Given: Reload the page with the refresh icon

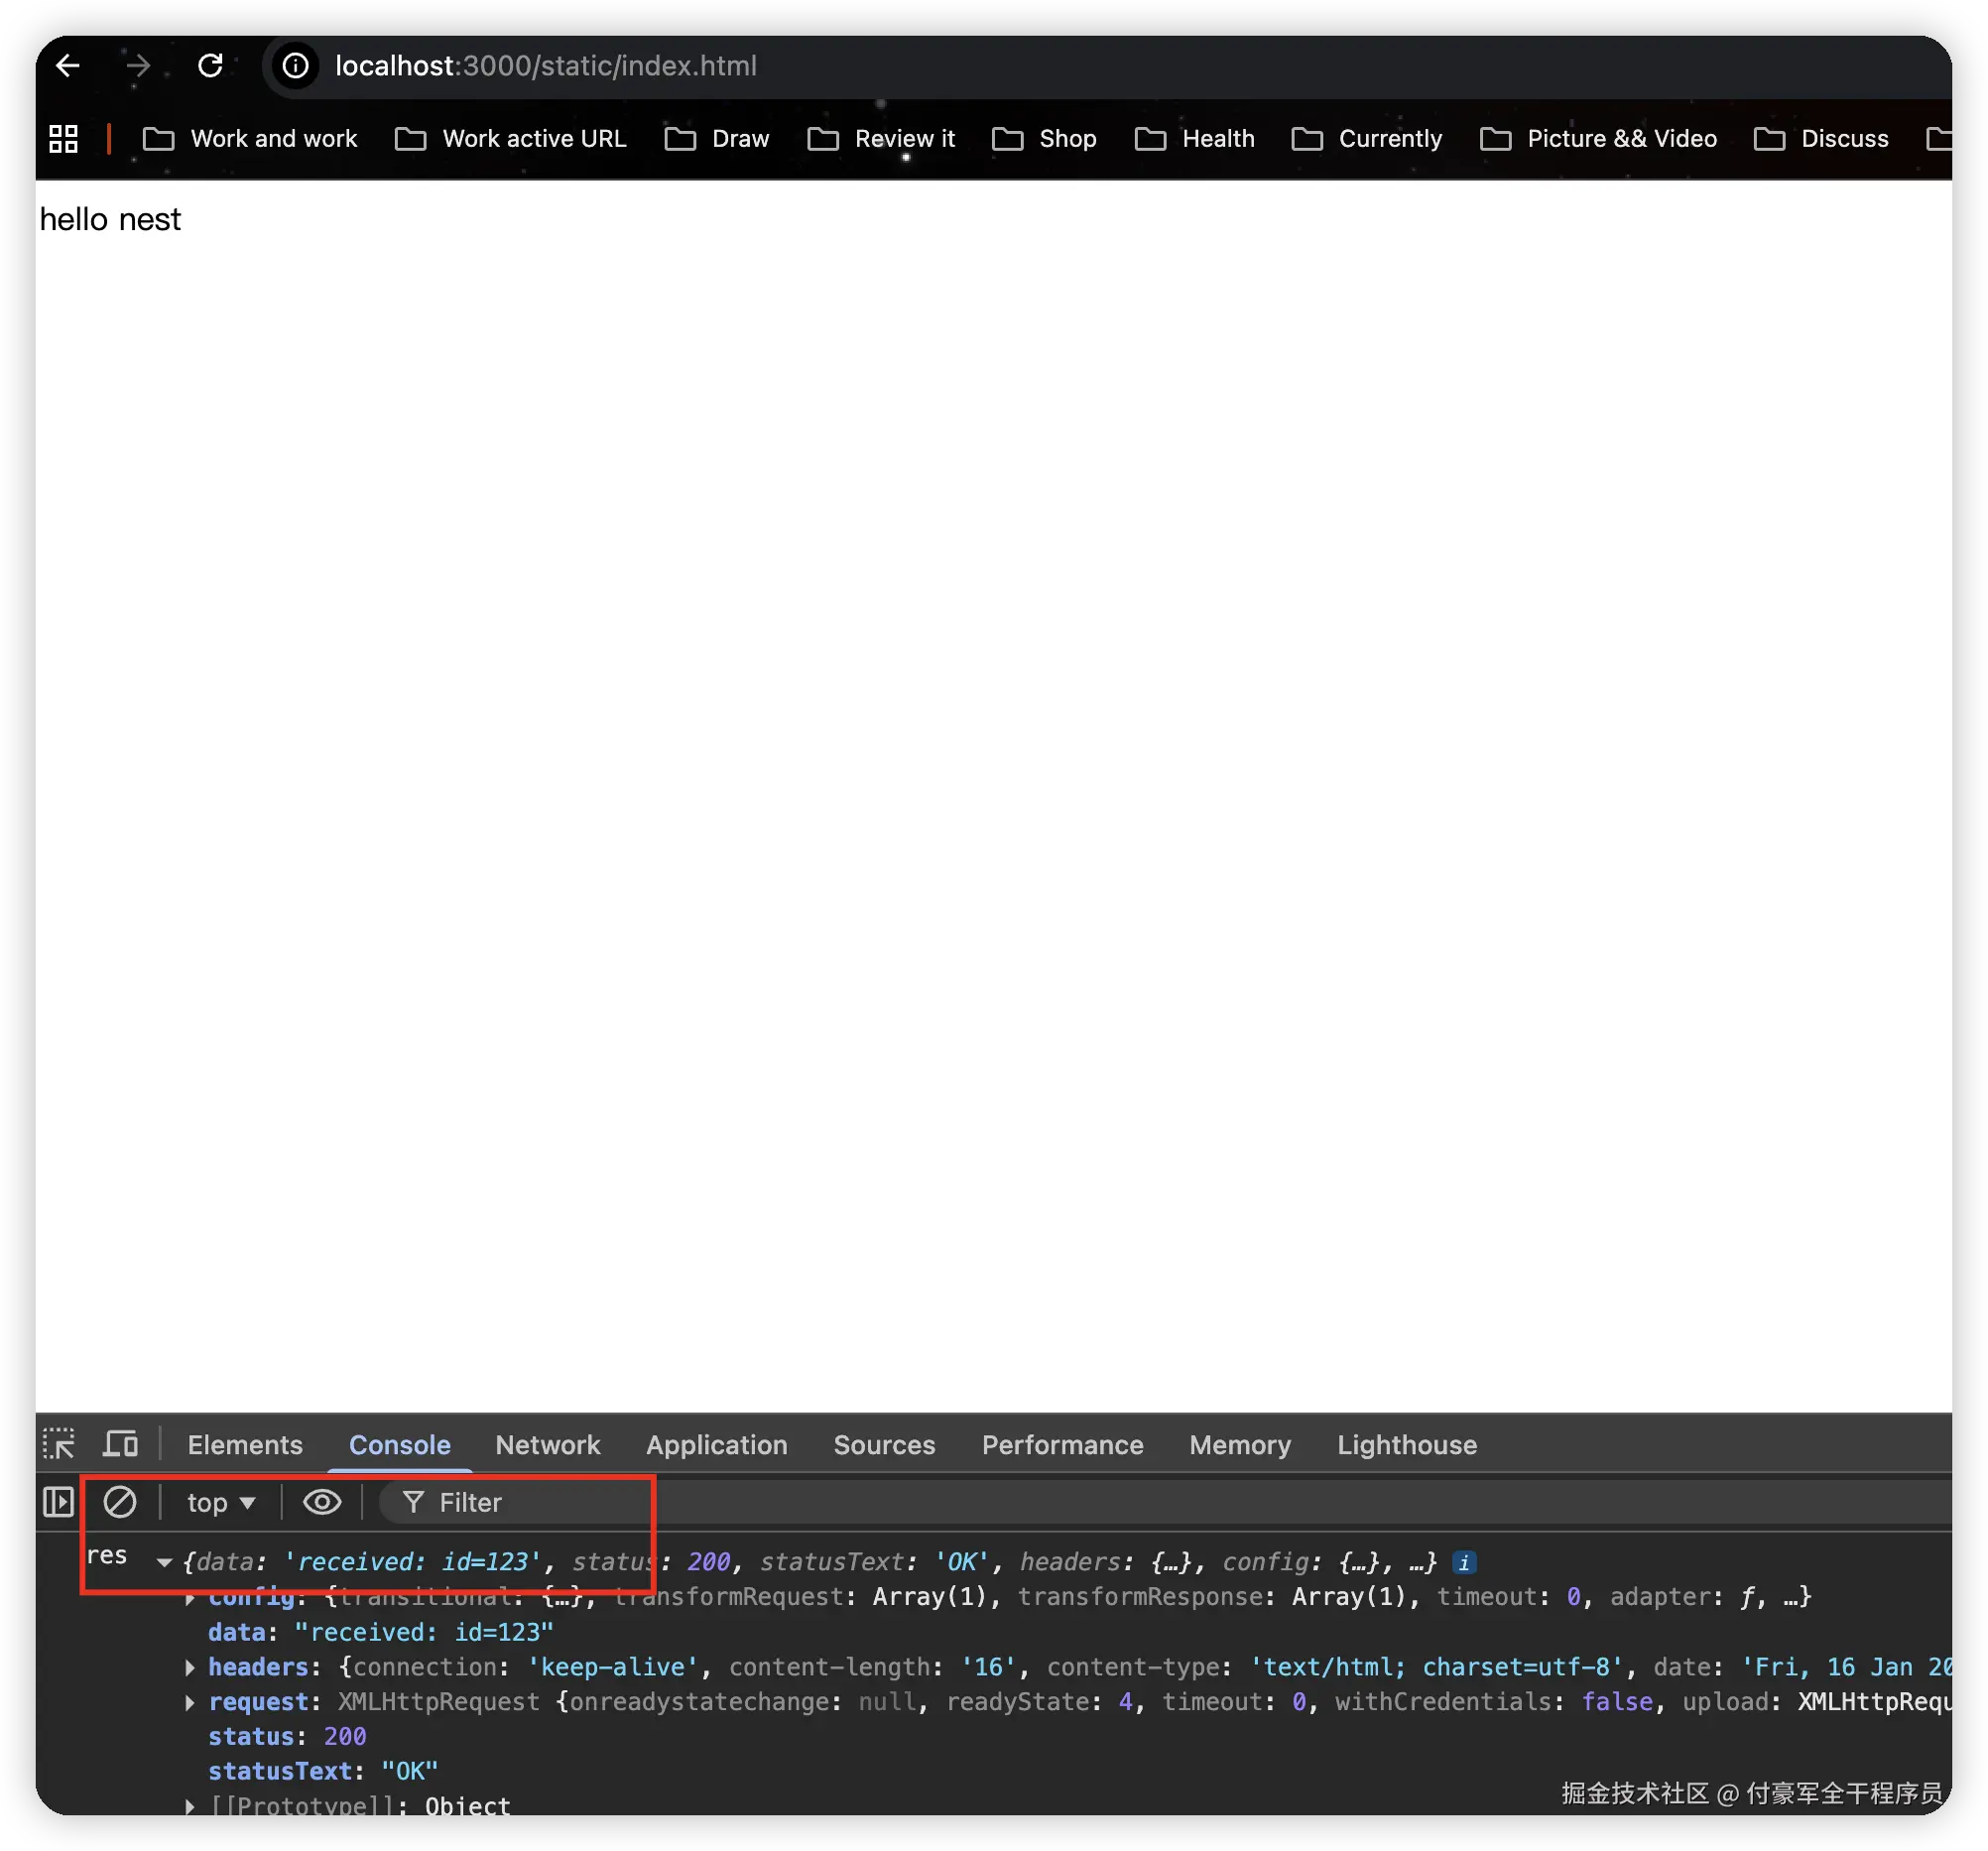Looking at the screenshot, I should pyautogui.click(x=210, y=66).
